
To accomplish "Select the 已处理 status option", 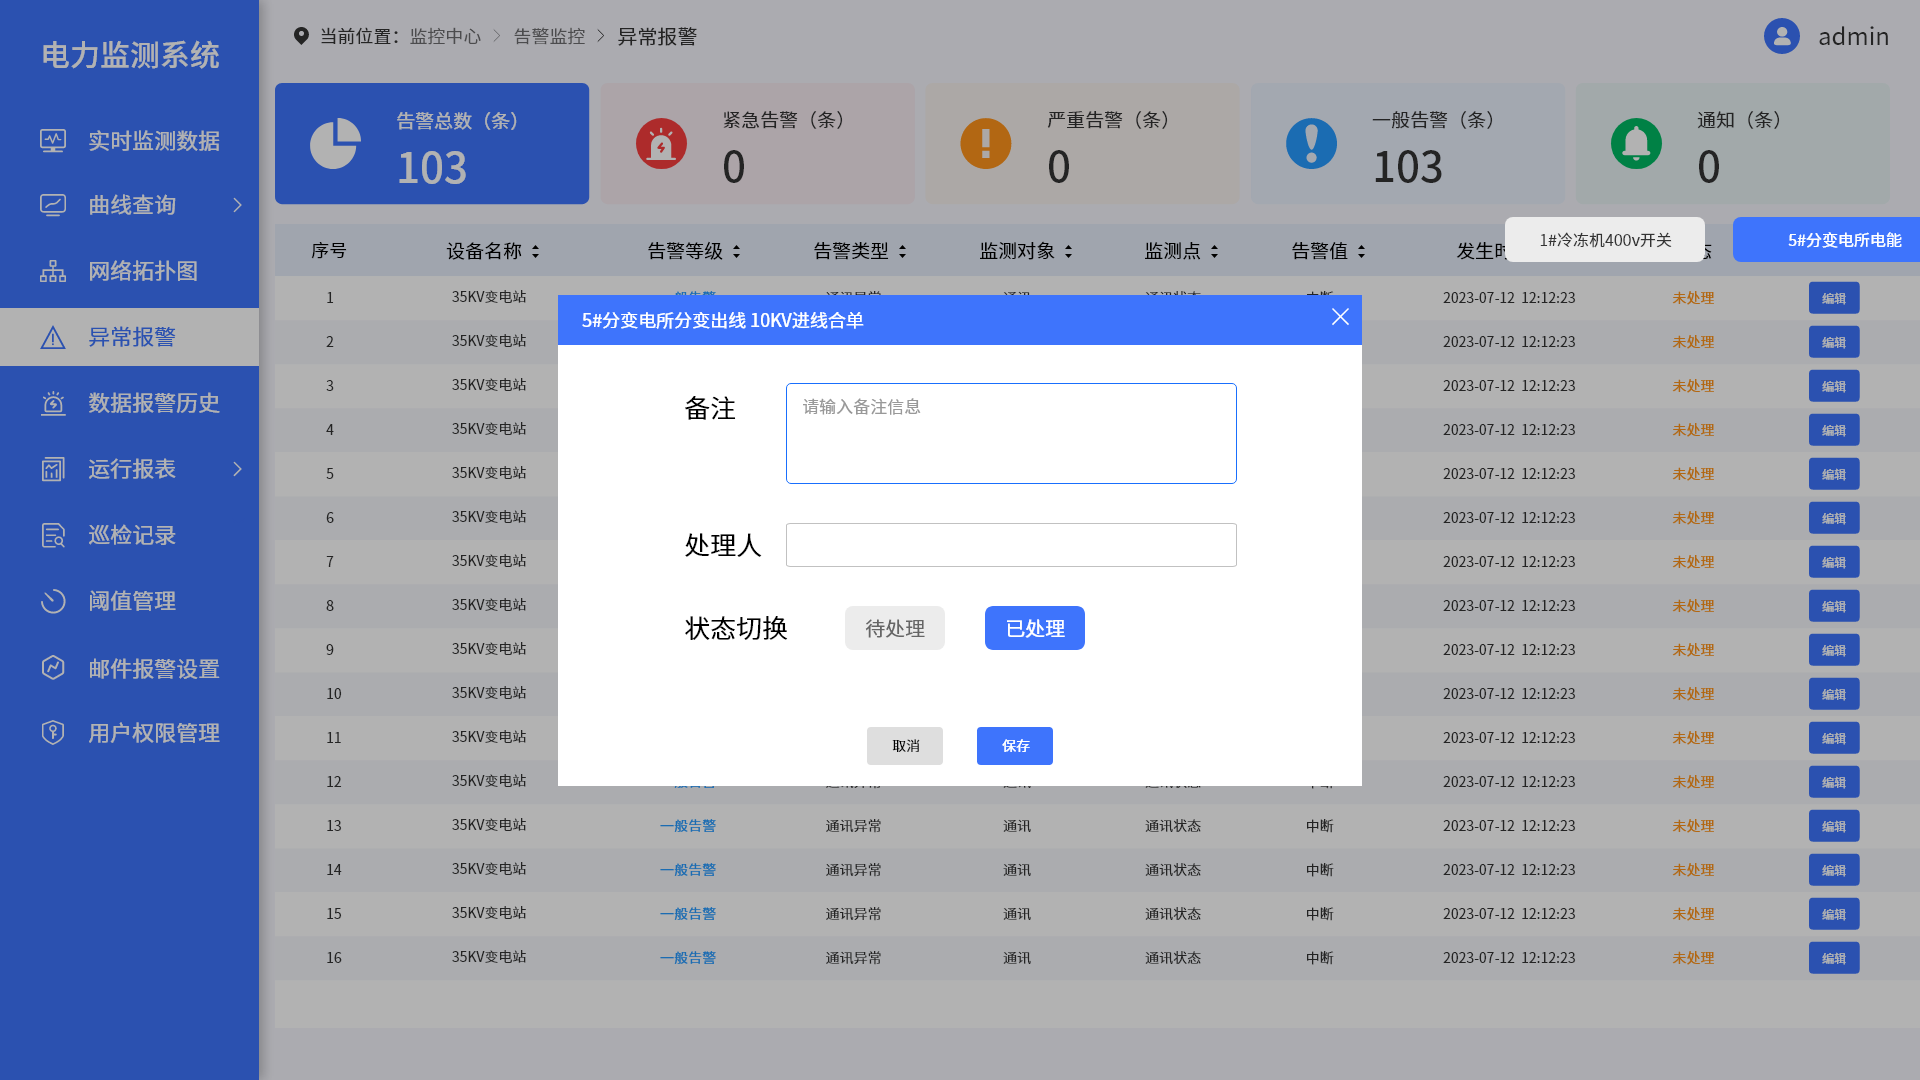I will coord(1035,628).
